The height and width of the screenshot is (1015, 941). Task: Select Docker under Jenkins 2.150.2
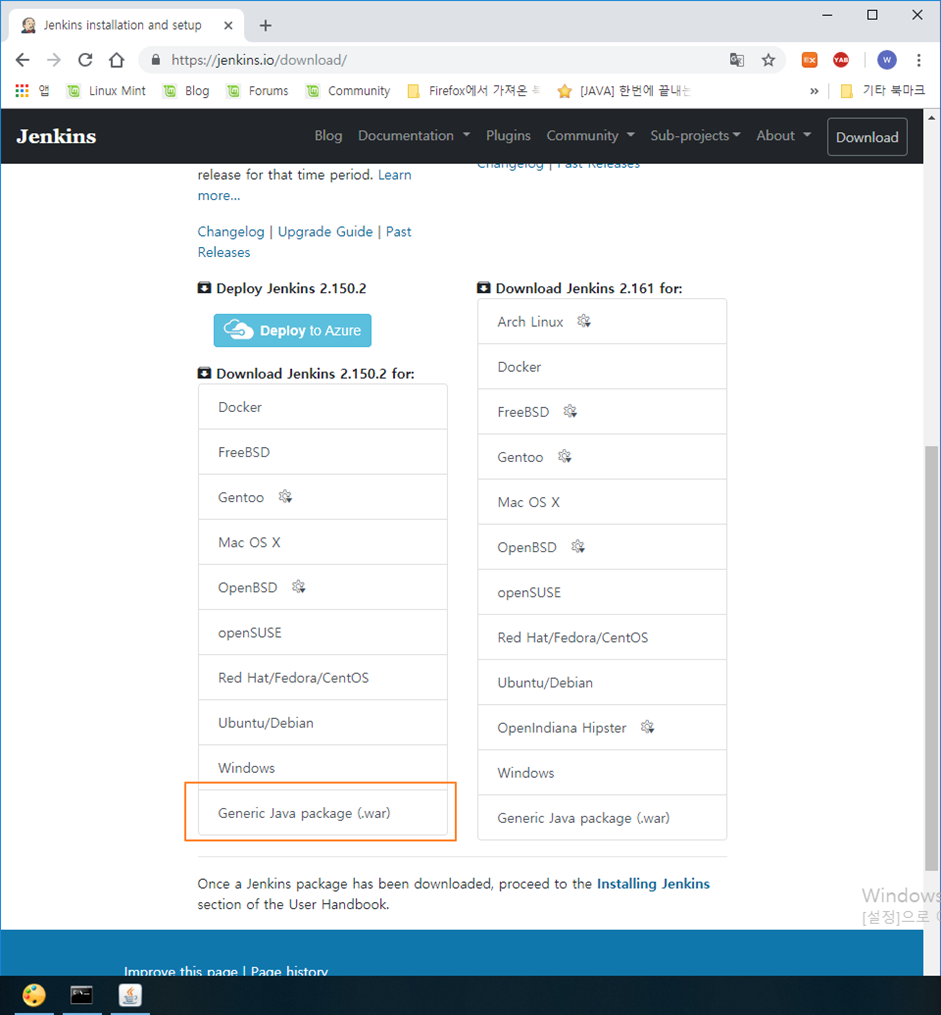point(322,407)
